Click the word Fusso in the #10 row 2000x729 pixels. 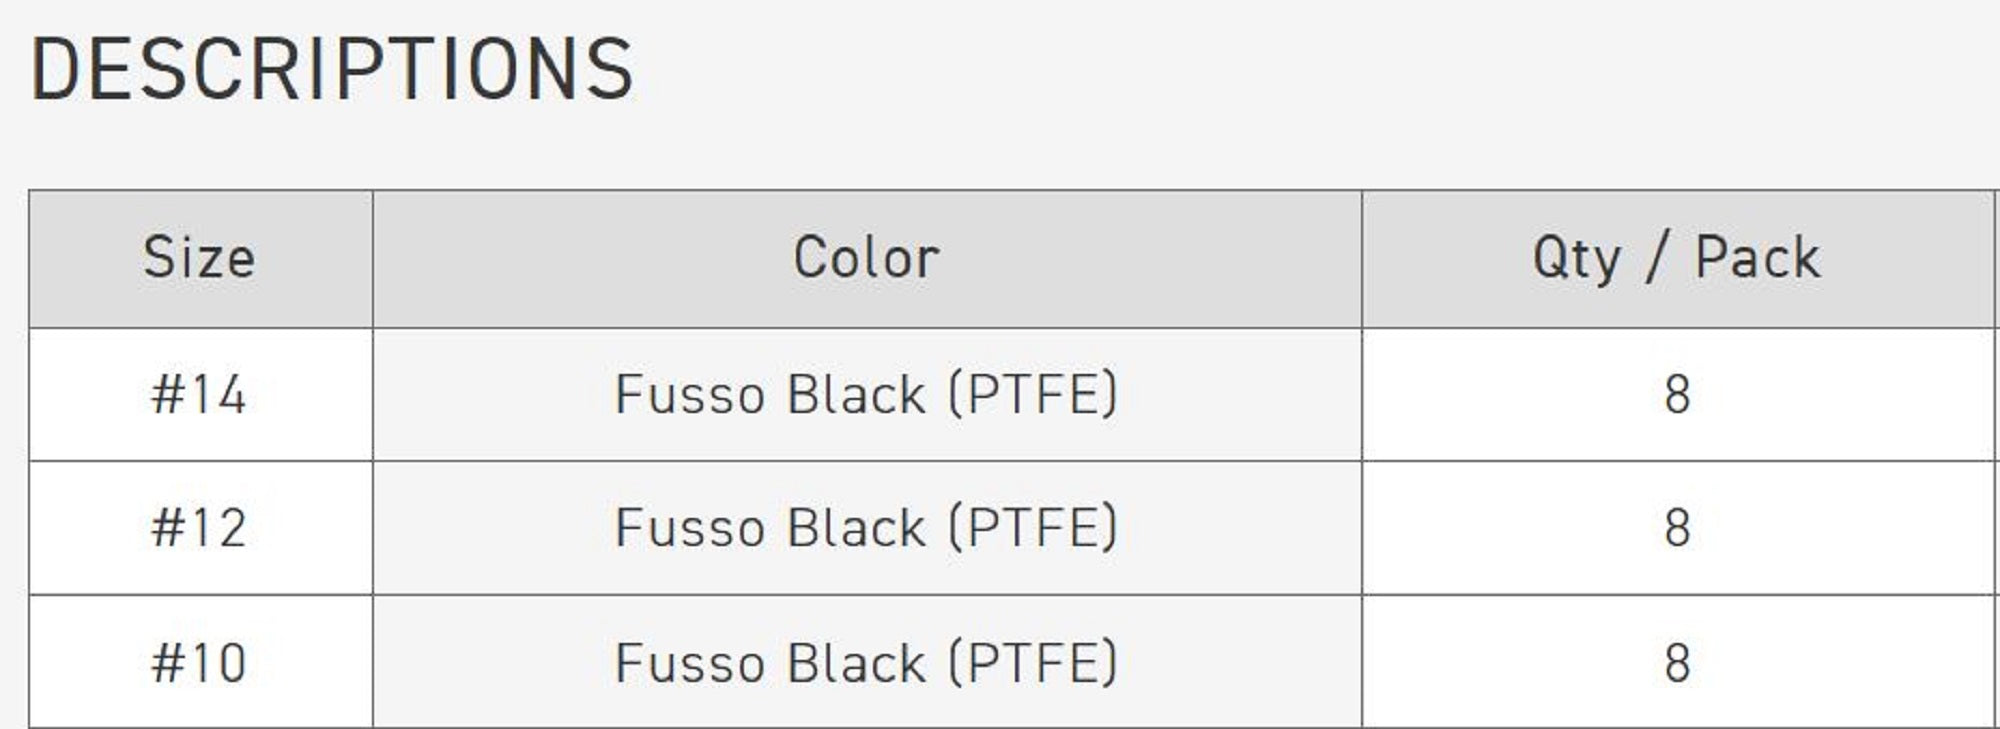pyautogui.click(x=690, y=663)
